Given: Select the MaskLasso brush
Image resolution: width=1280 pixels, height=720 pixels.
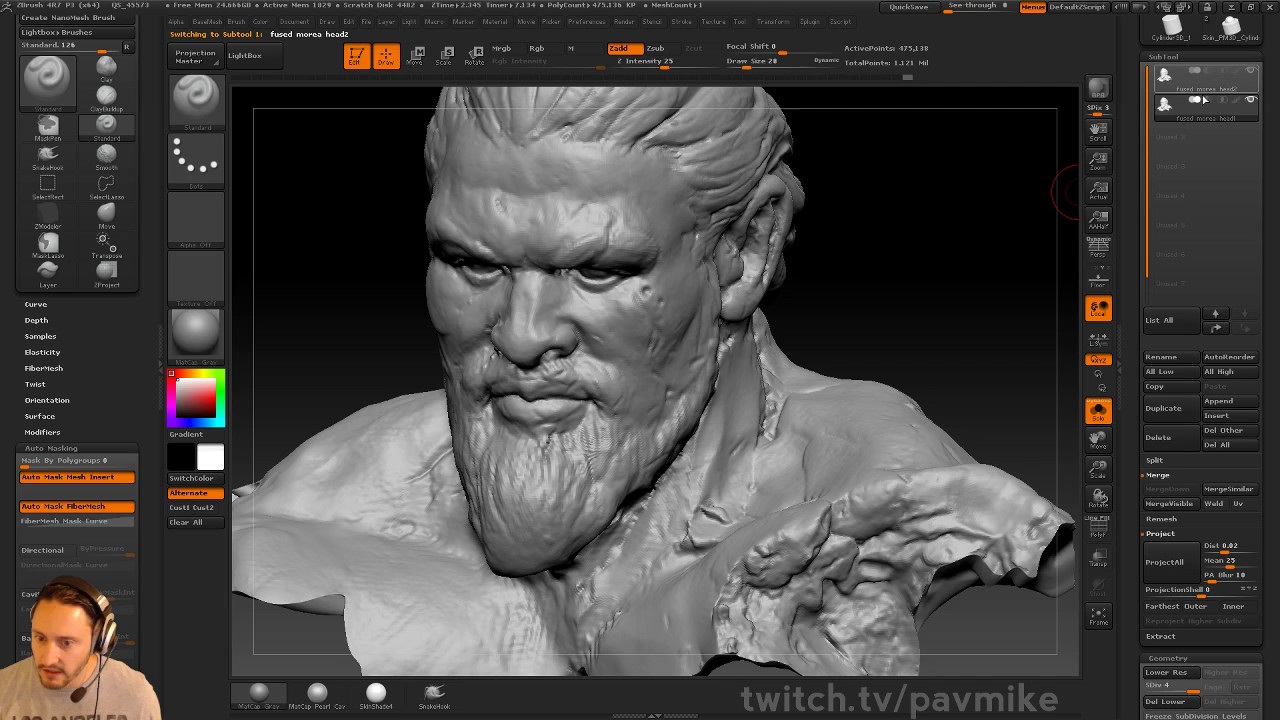Looking at the screenshot, I should pos(47,245).
